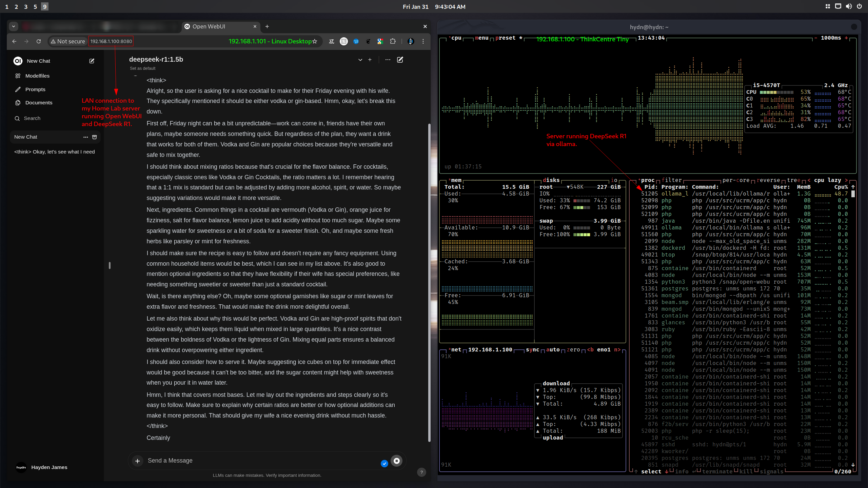The height and width of the screenshot is (488, 868).
Task: Focus the "Send a Message" input
Action: tap(260, 460)
